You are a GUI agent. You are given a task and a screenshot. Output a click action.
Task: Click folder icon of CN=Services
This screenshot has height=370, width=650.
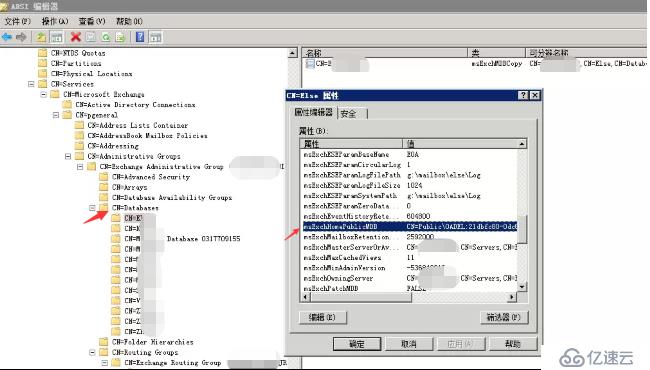pyautogui.click(x=42, y=84)
